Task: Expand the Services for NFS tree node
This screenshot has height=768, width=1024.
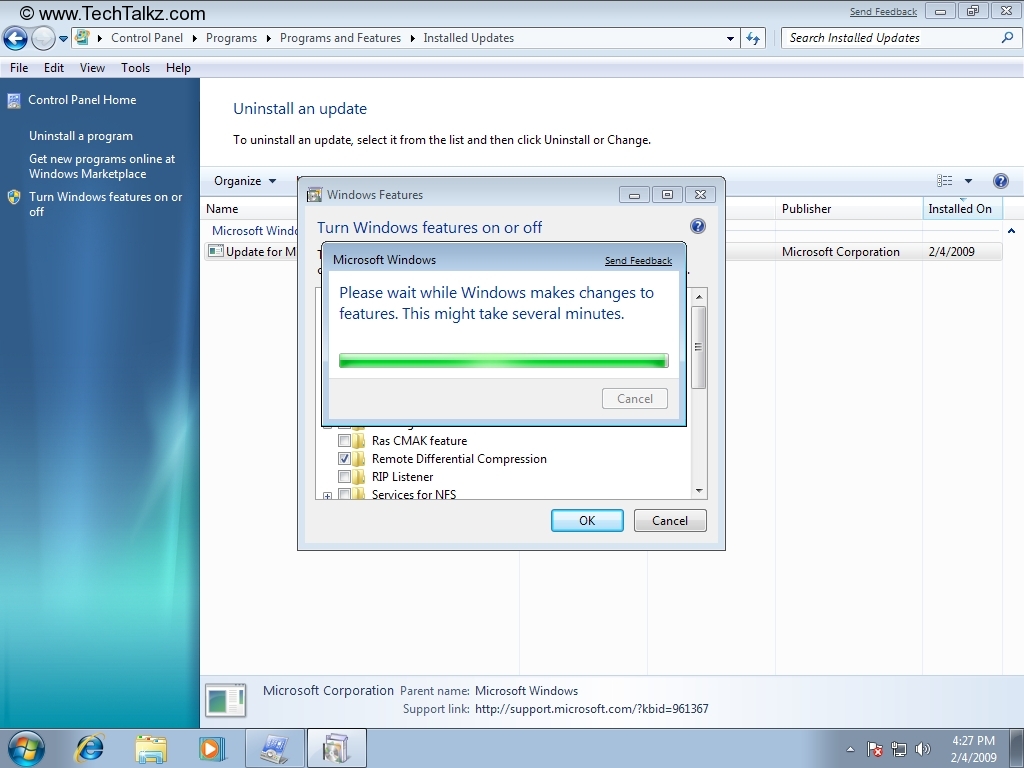Action: click(x=327, y=495)
